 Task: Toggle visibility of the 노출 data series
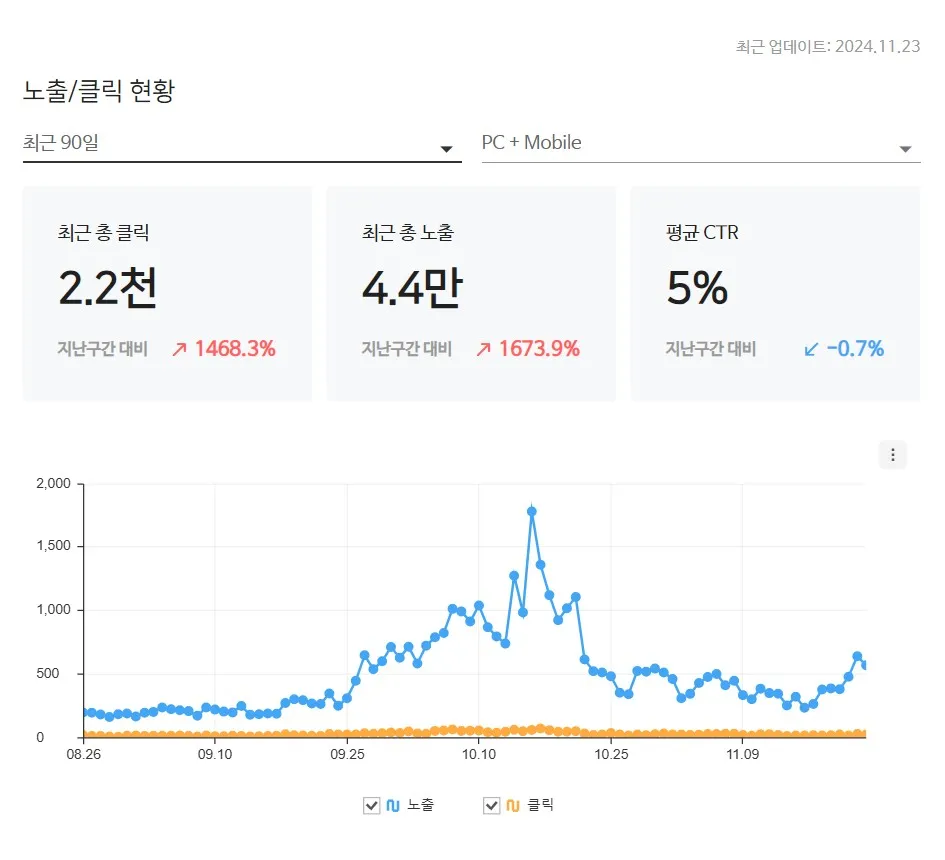370,803
